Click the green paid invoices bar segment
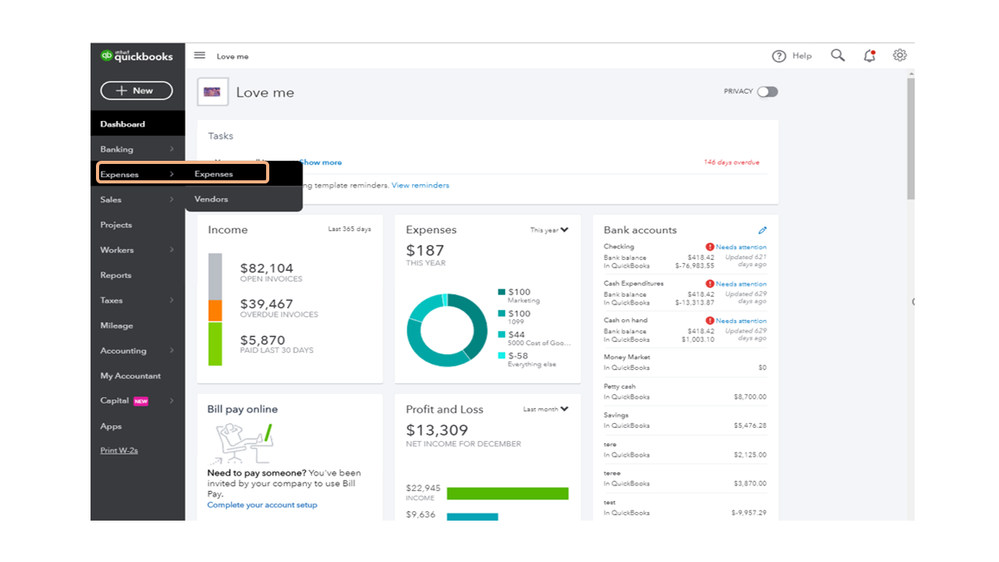Screen dimensions: 999x562 pos(215,344)
